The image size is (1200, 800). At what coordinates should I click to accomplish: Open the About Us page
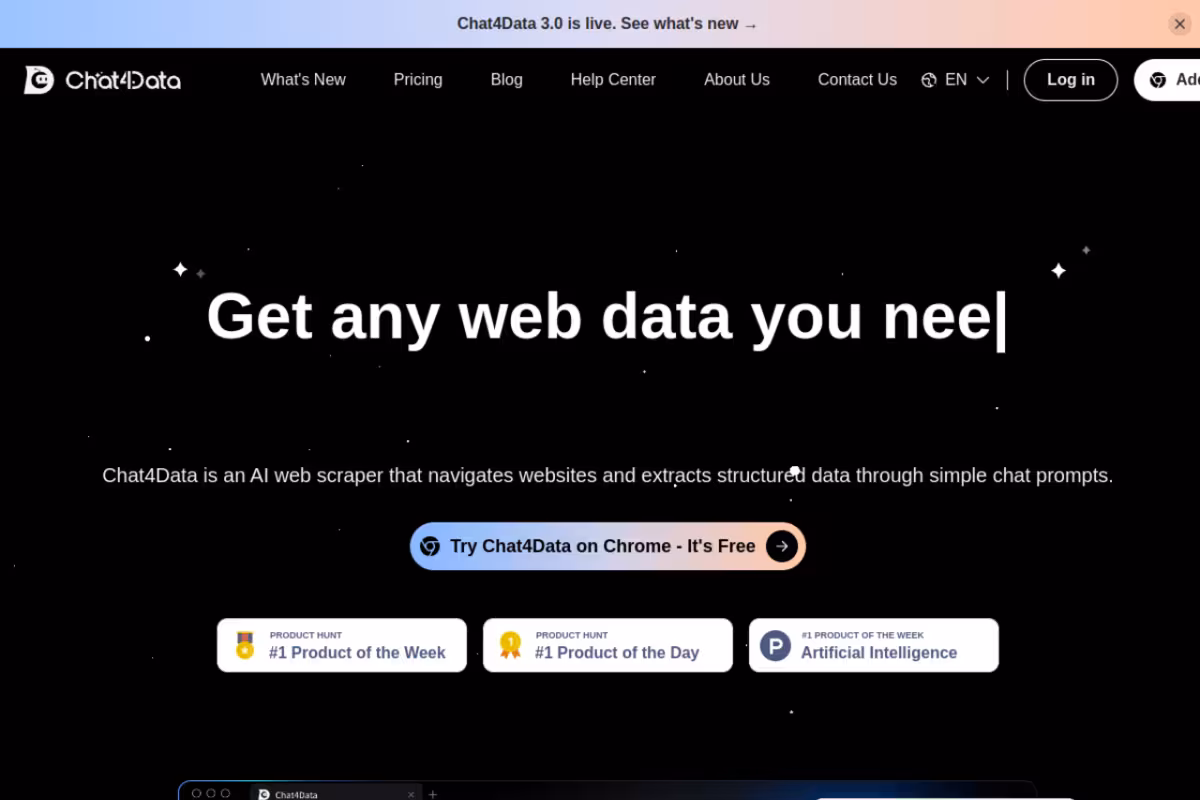(737, 80)
